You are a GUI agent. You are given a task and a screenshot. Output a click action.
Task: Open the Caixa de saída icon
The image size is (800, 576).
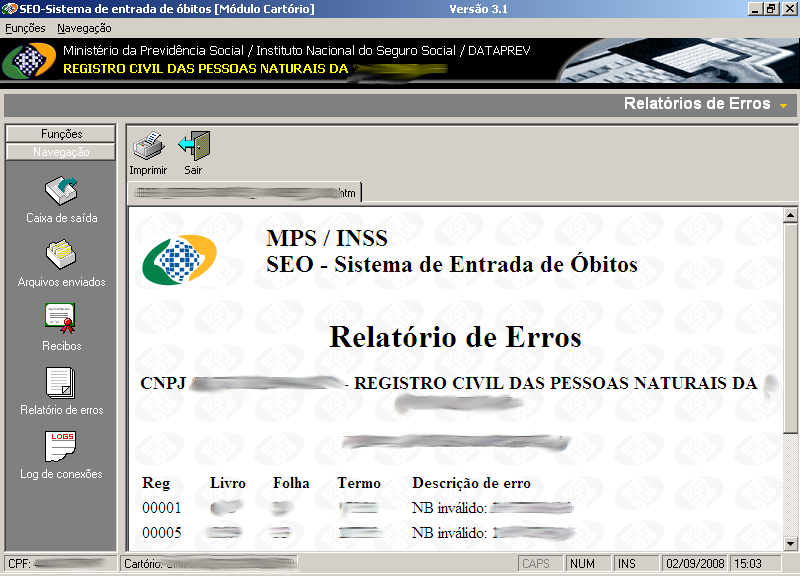click(61, 191)
